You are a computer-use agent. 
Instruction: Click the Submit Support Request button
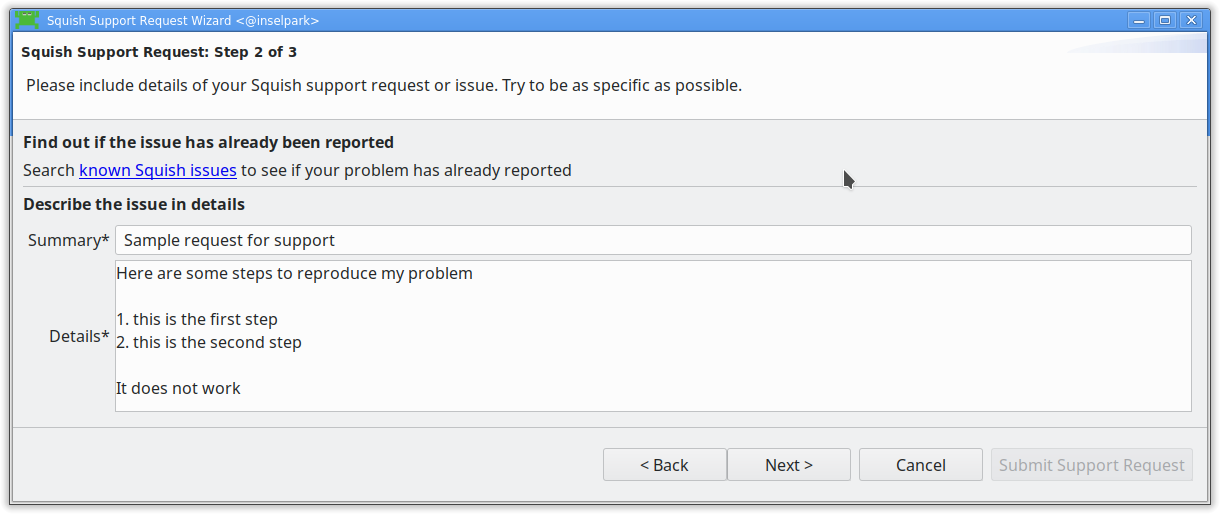click(x=1091, y=465)
